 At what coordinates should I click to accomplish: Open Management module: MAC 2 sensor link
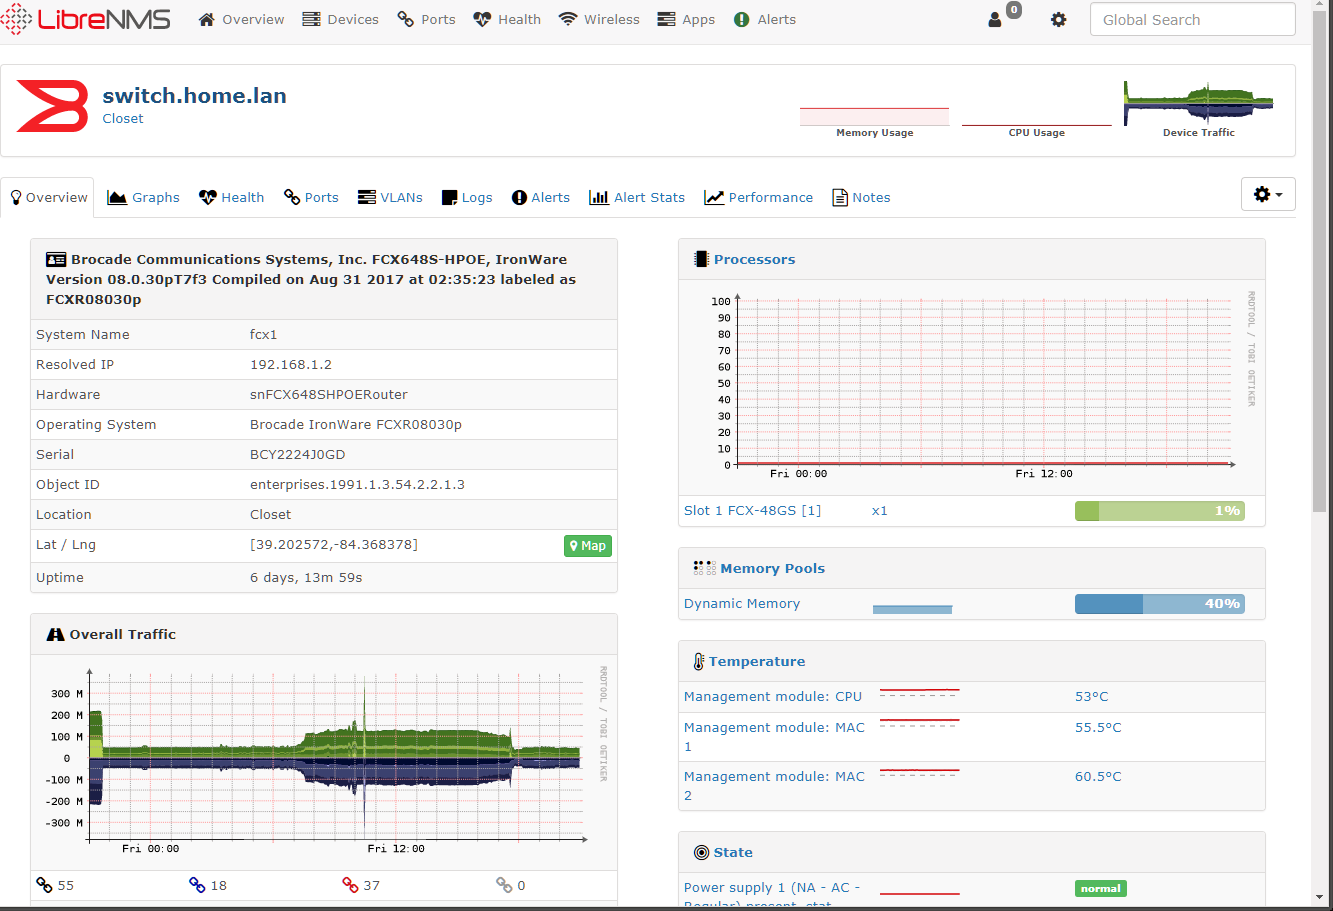point(774,786)
